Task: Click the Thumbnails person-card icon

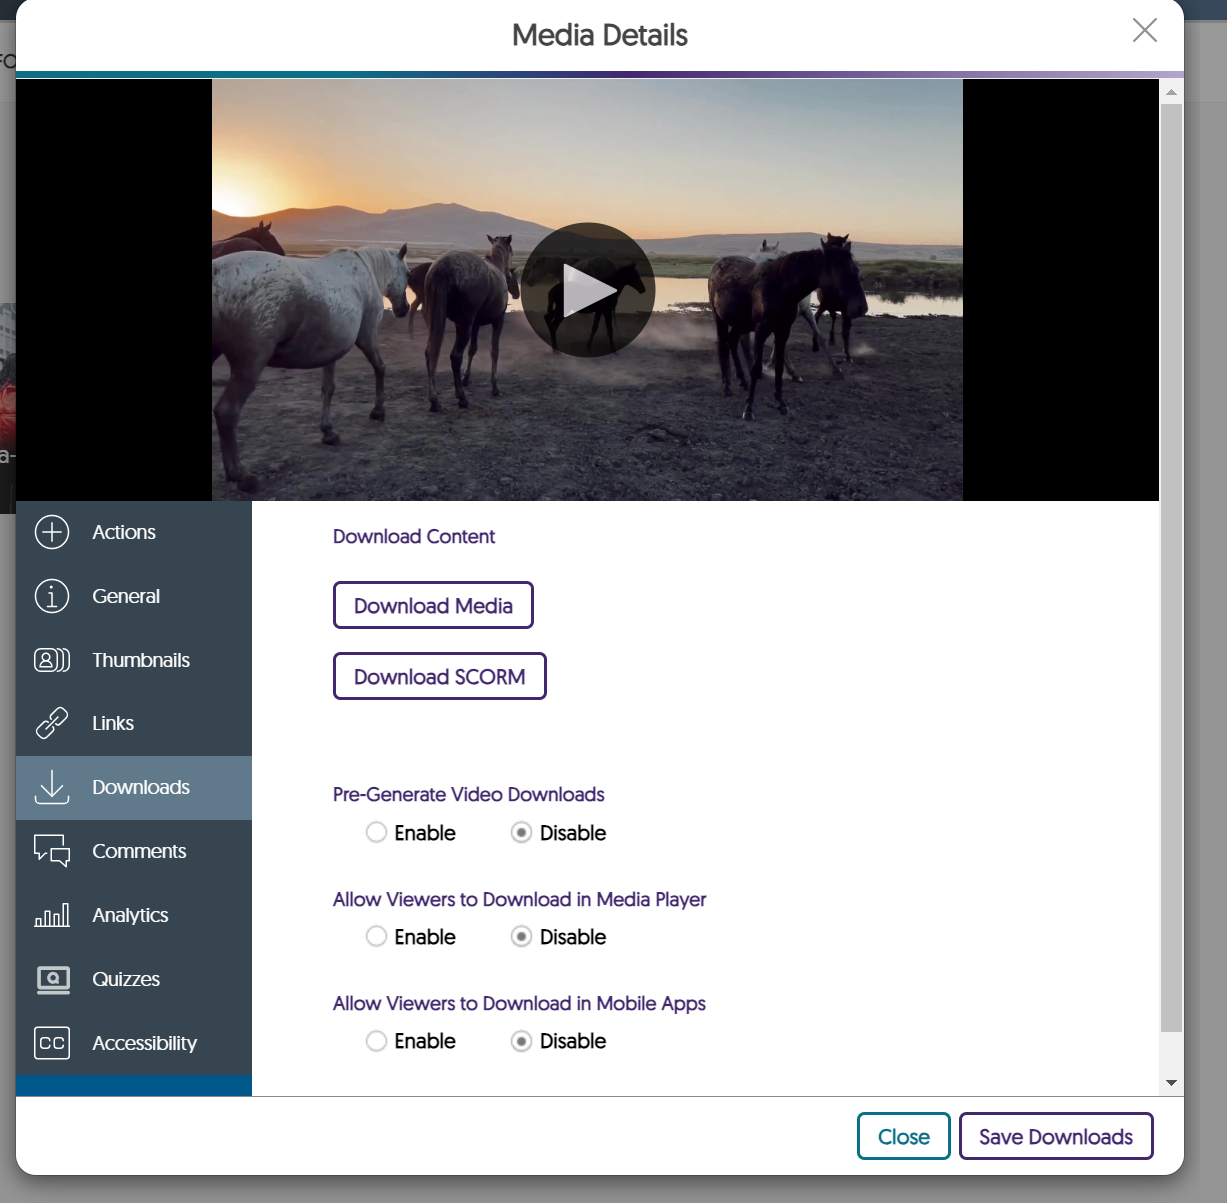Action: click(x=52, y=660)
